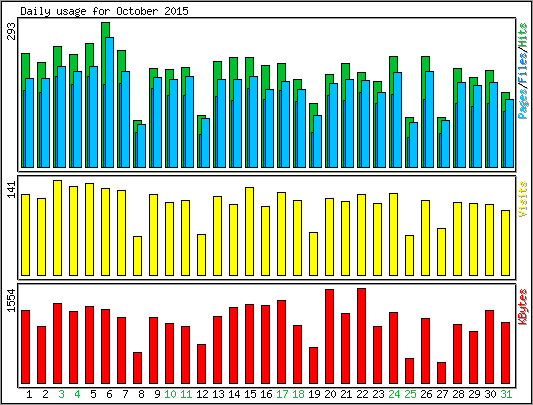
Task: Click the 141 axis label
Action: pos(12,190)
